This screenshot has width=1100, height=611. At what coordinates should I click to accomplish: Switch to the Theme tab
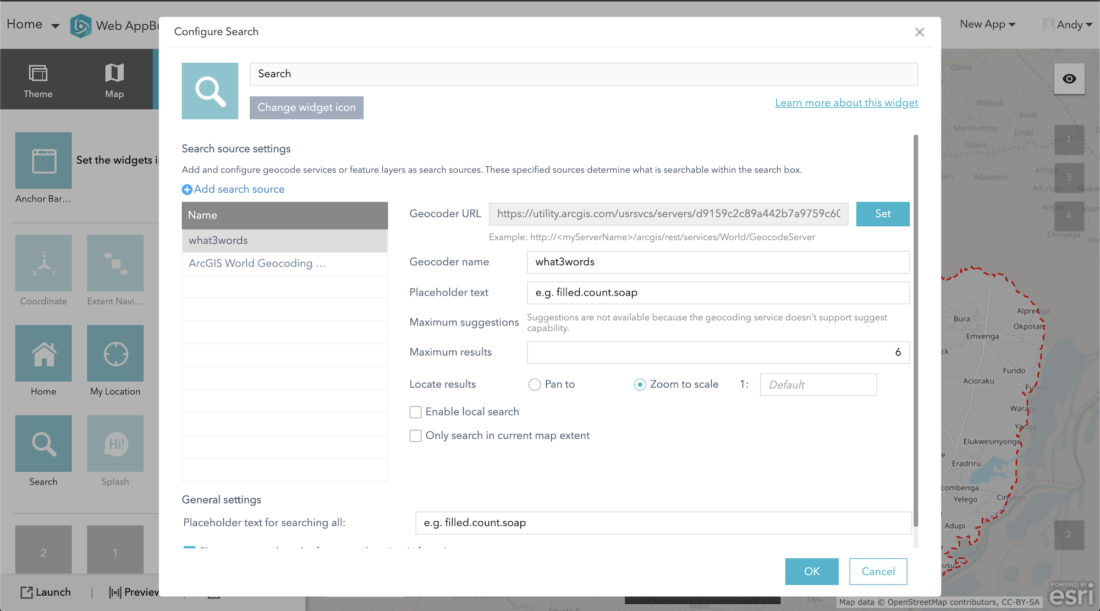pyautogui.click(x=38, y=79)
